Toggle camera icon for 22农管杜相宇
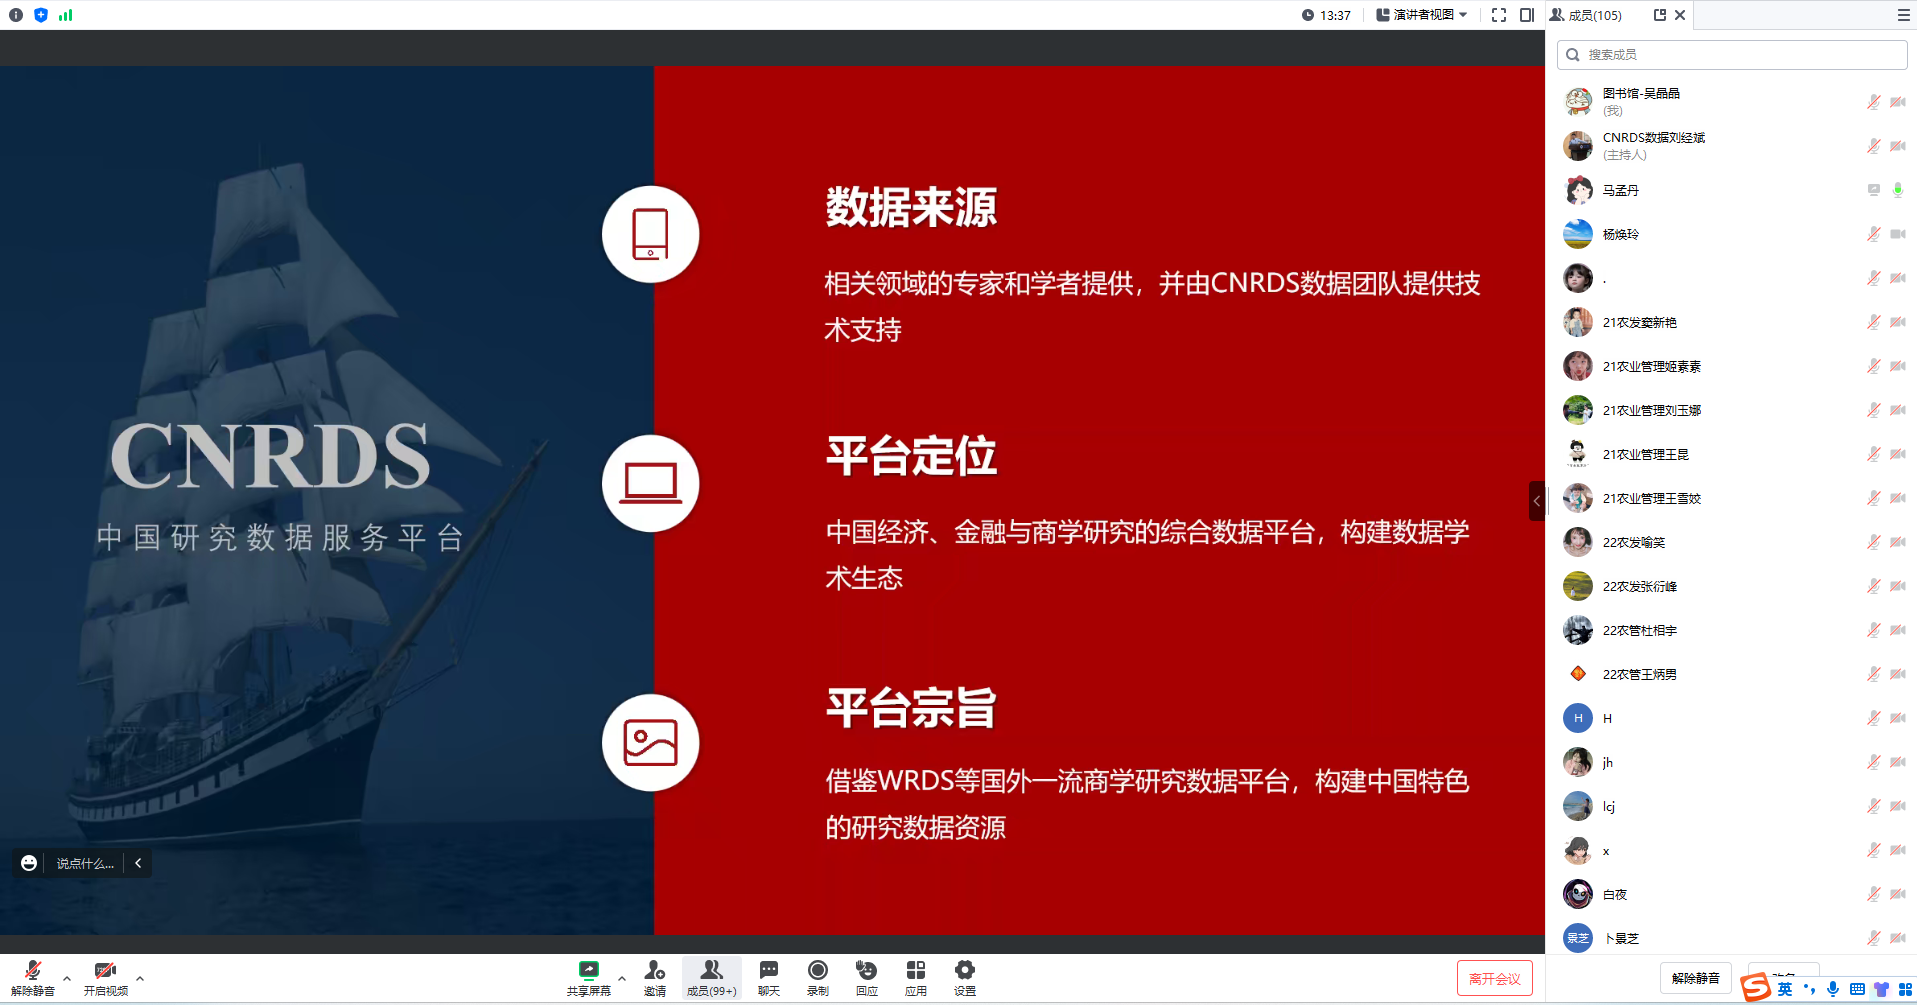Viewport: 1917px width, 1005px height. coord(1898,630)
